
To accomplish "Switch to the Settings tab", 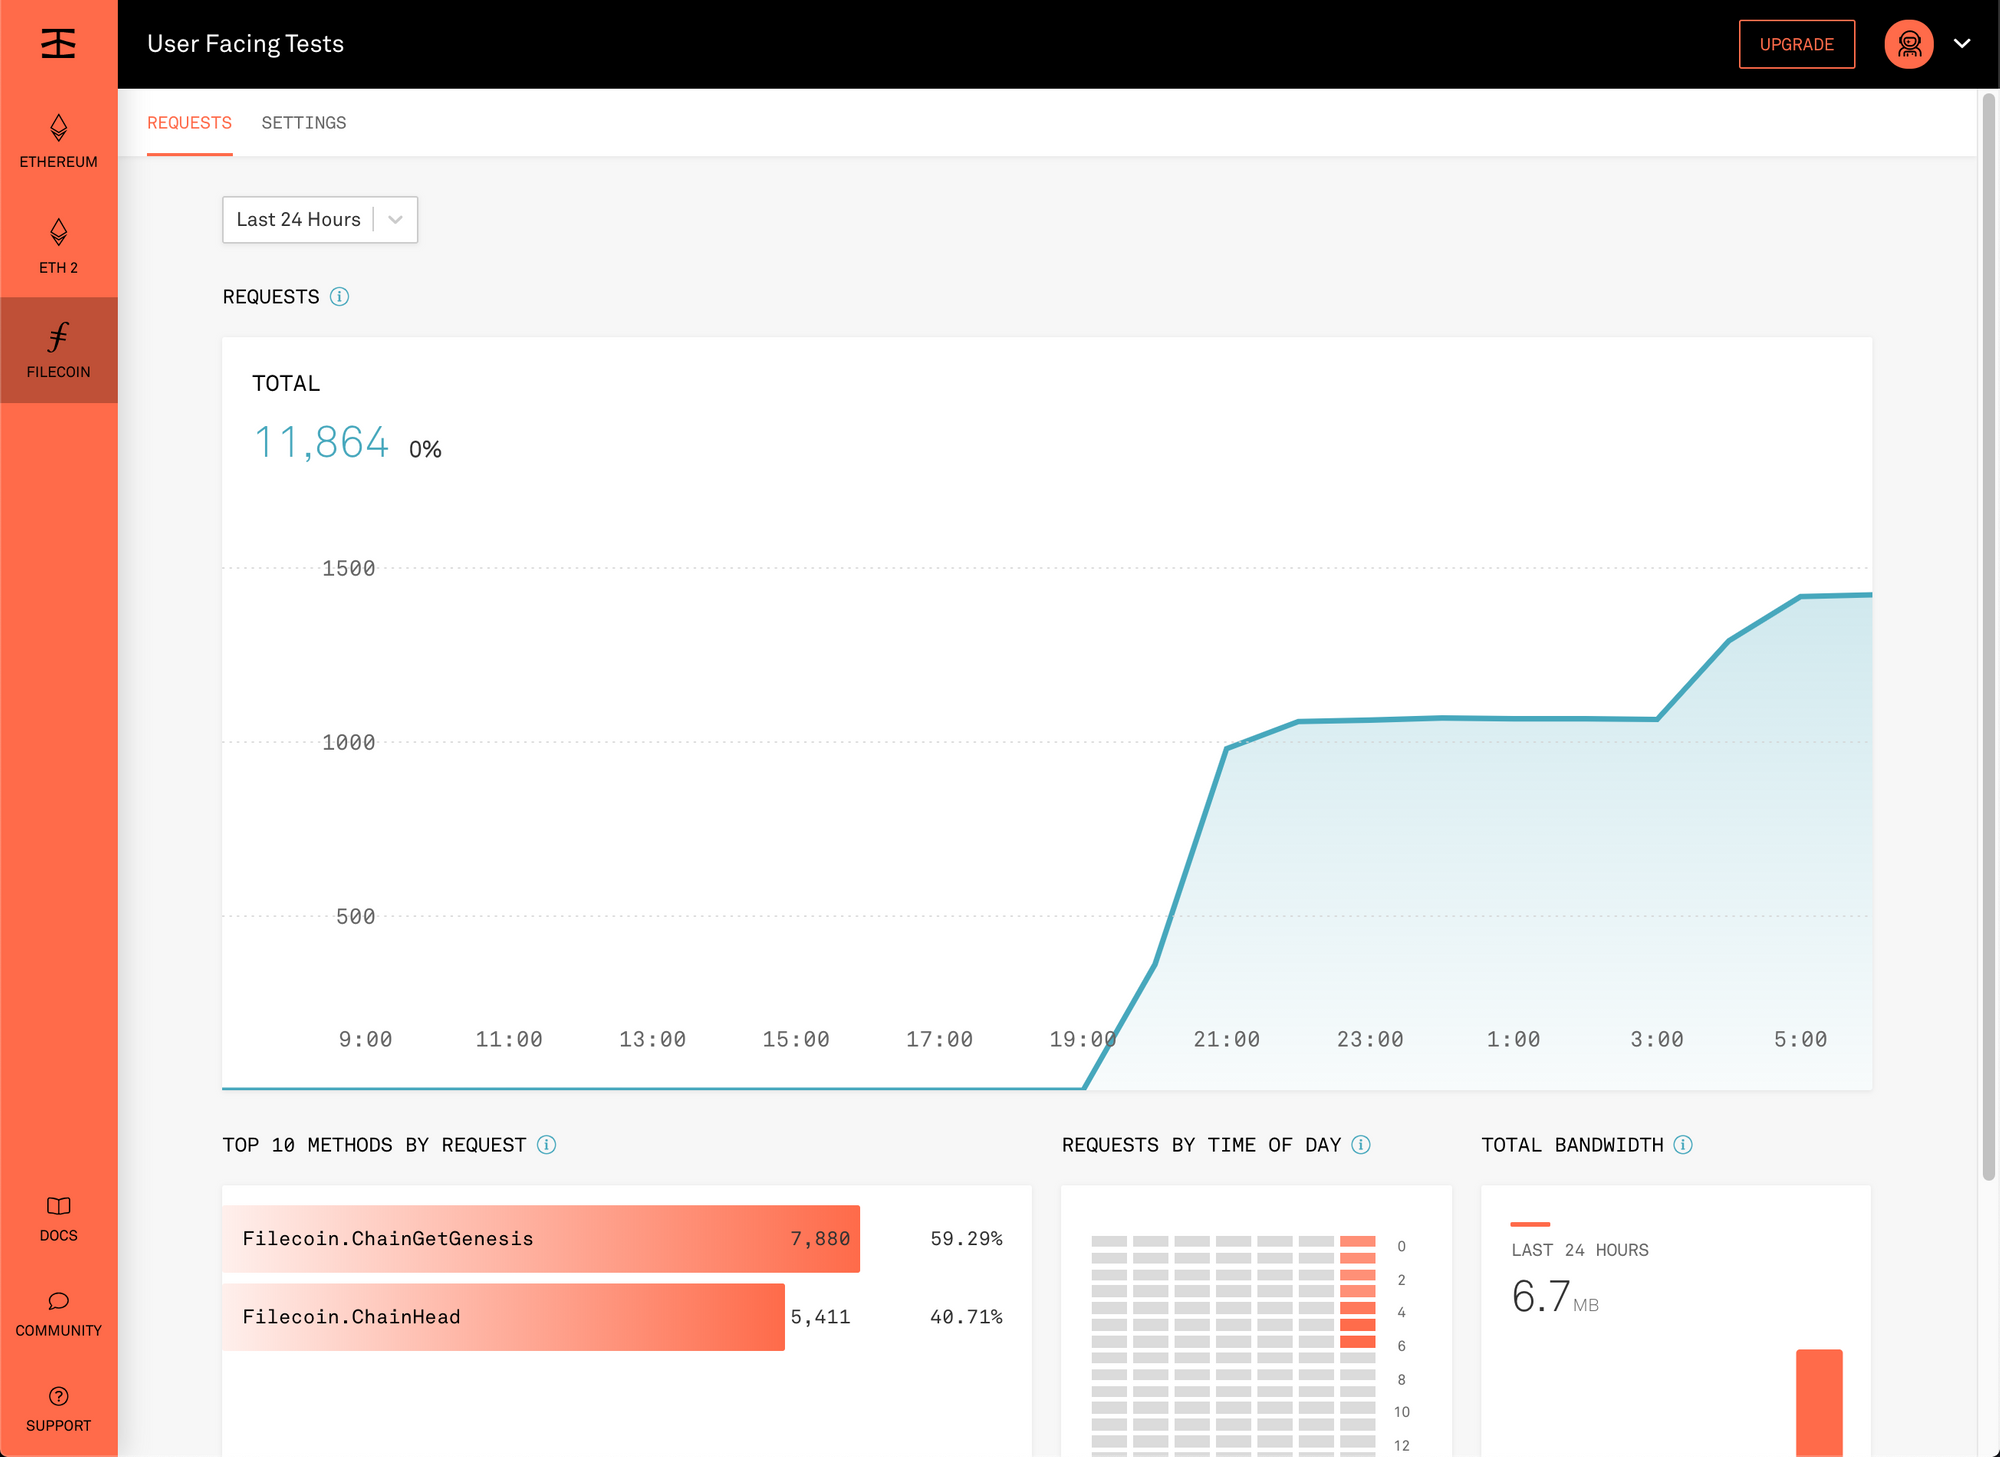I will coord(303,123).
